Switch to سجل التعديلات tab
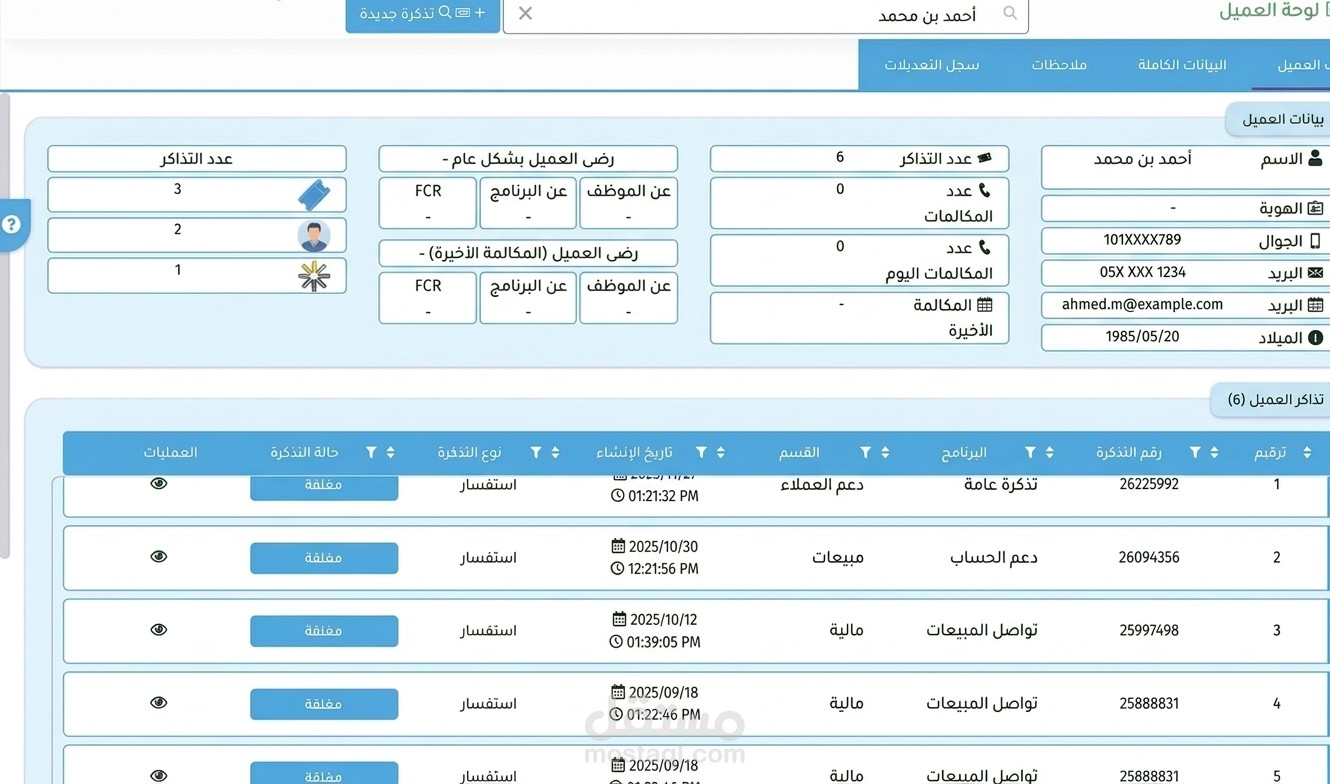The image size is (1330, 784). (x=932, y=65)
